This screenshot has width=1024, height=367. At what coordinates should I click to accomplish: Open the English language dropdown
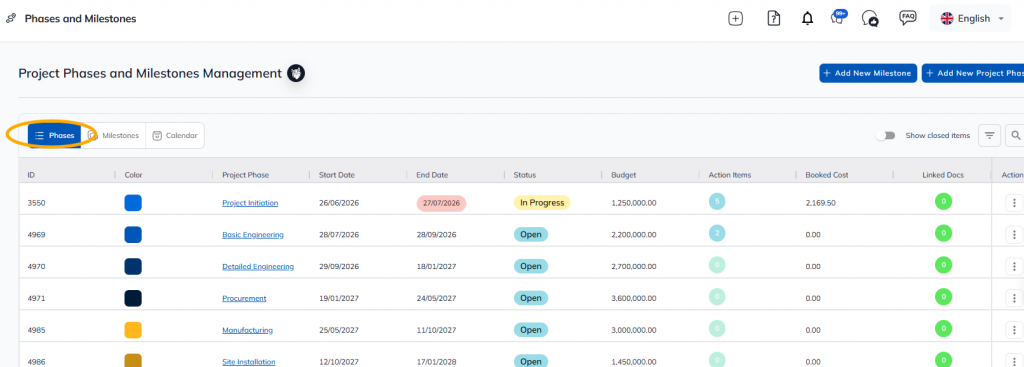click(x=971, y=18)
